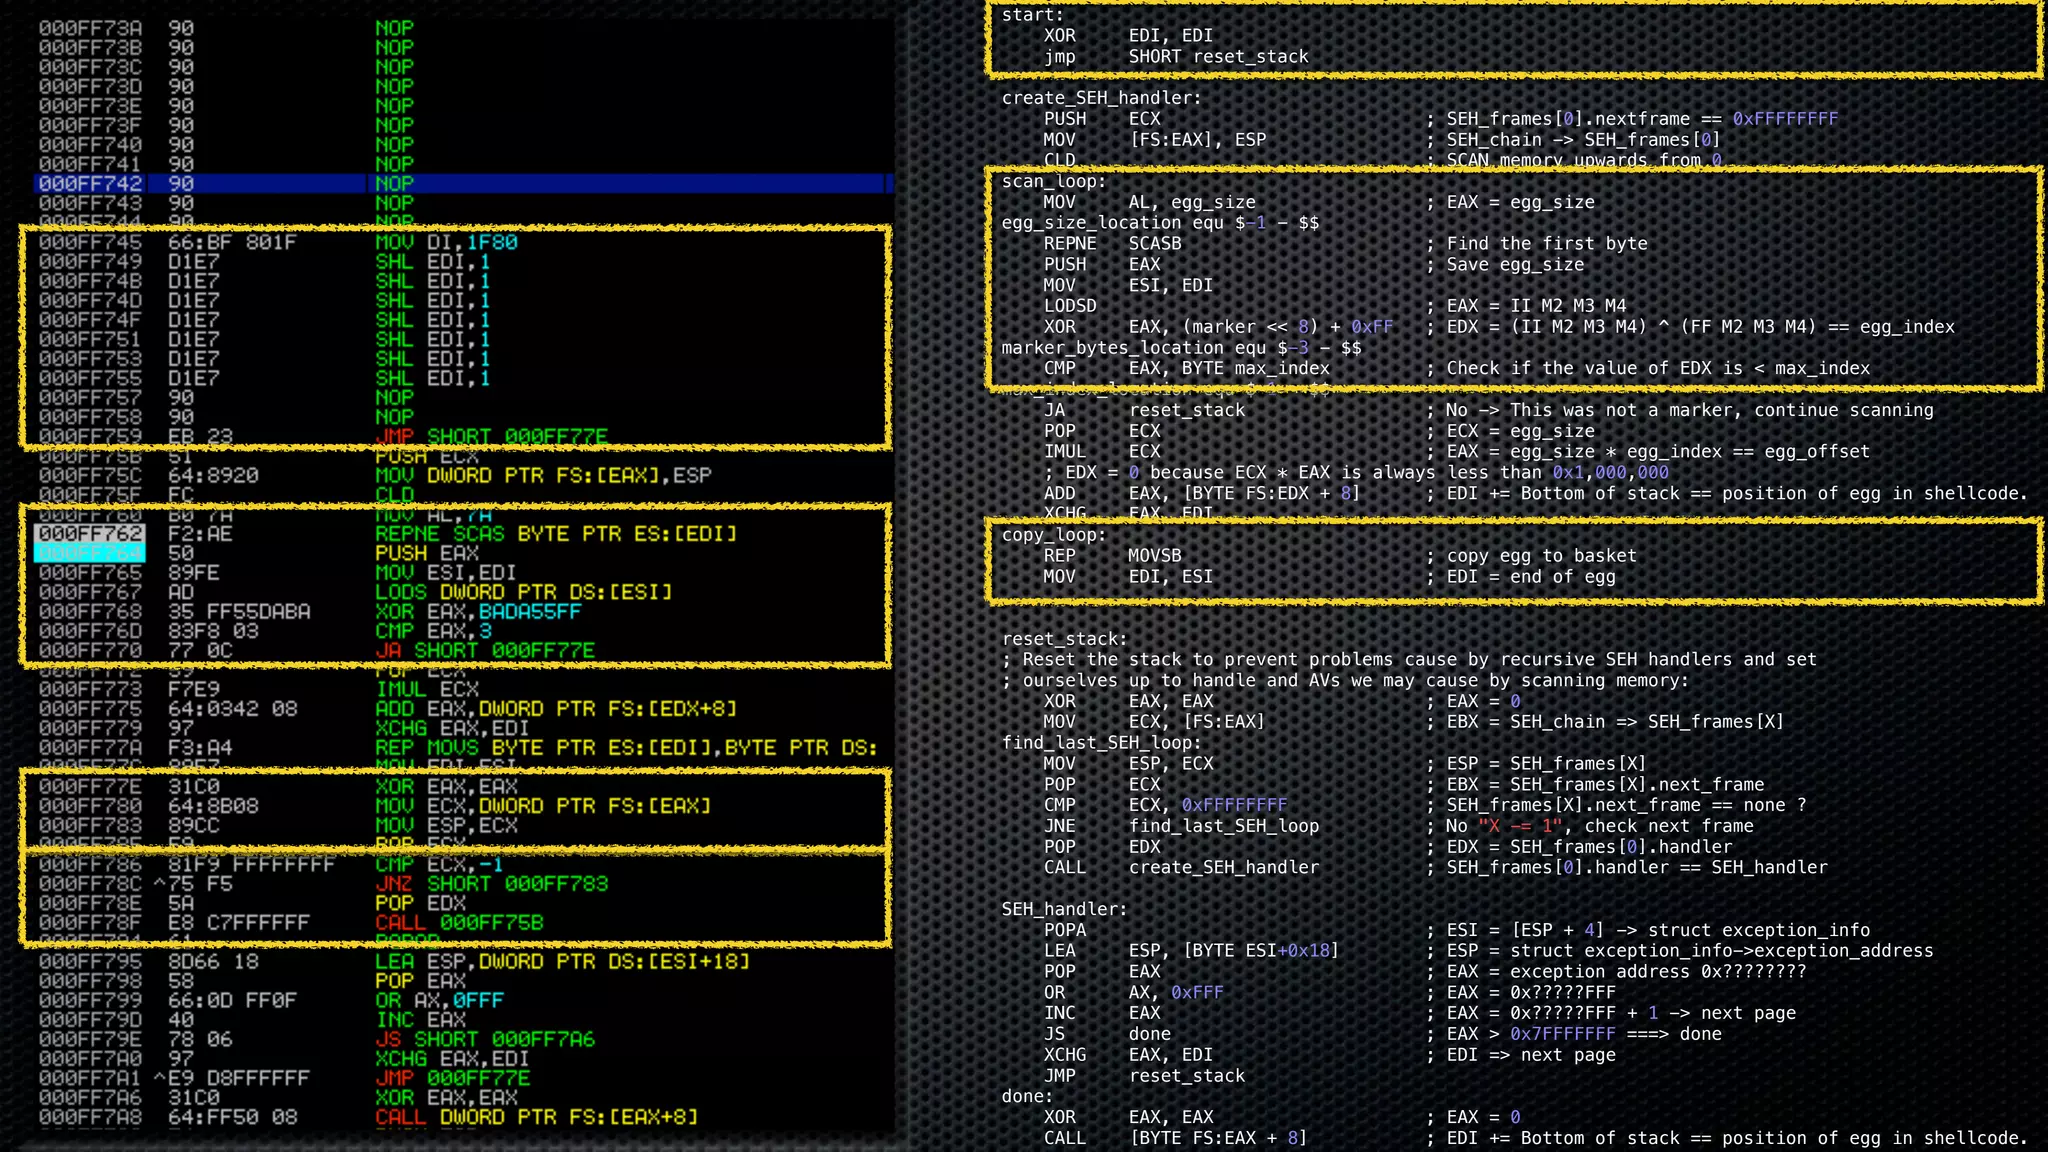Screen dimensions: 2048x1152
Task: Select LEA ESP,DWORD PTR DS:[ESI+18] row
Action: click(394, 961)
